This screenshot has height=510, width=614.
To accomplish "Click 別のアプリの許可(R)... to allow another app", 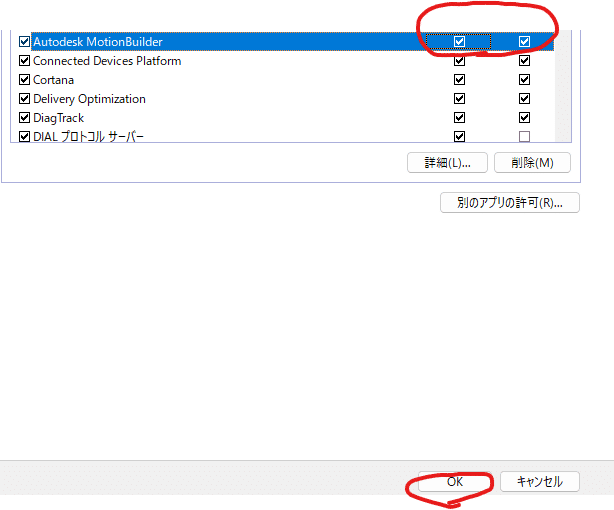I will point(509,203).
